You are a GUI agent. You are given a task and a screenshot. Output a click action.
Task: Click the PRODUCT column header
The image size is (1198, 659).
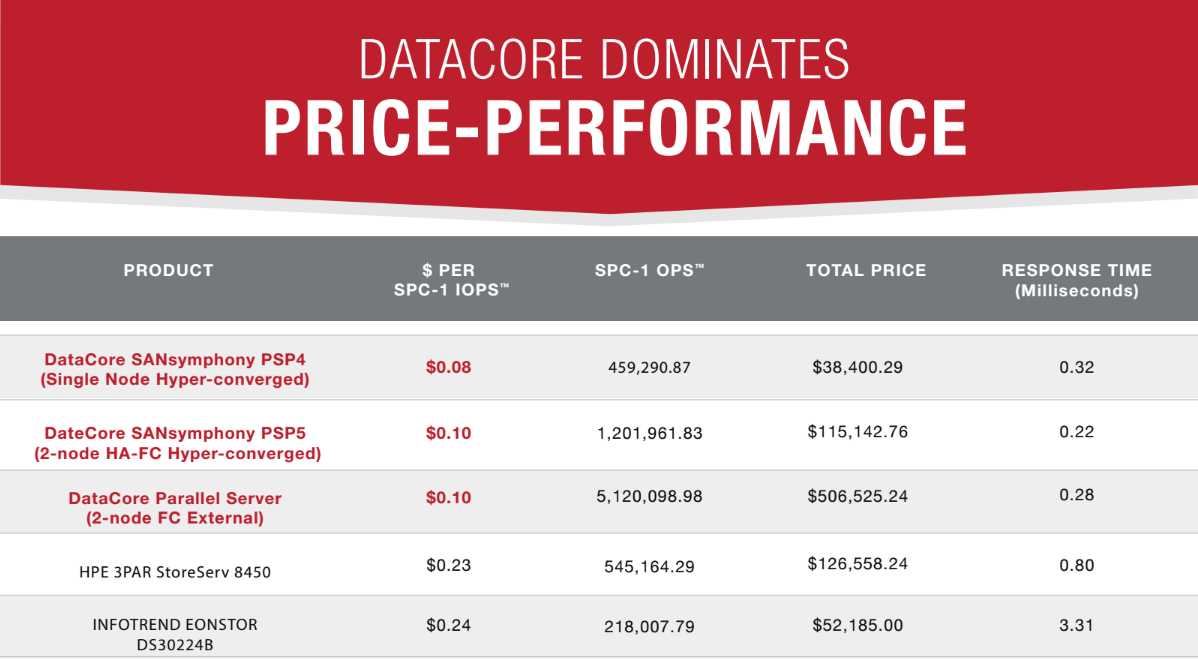[168, 270]
